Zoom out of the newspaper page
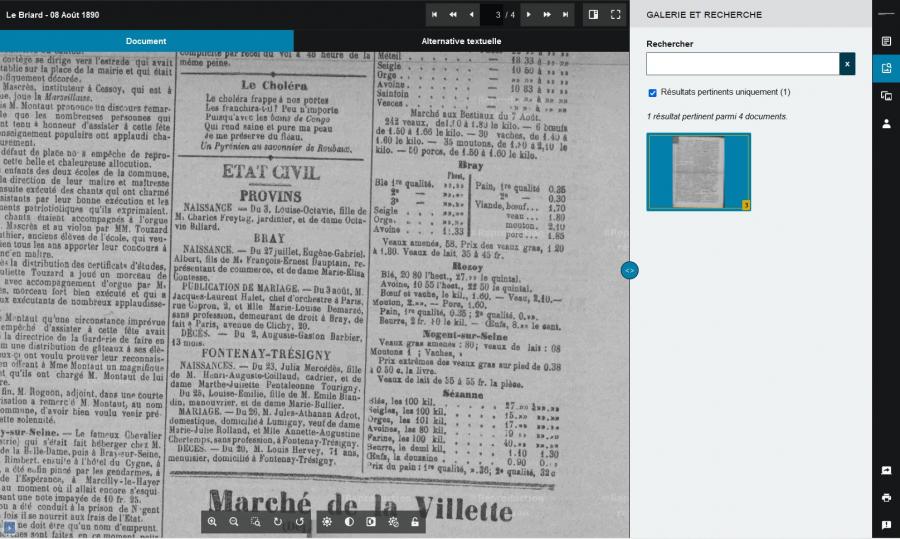 234,522
